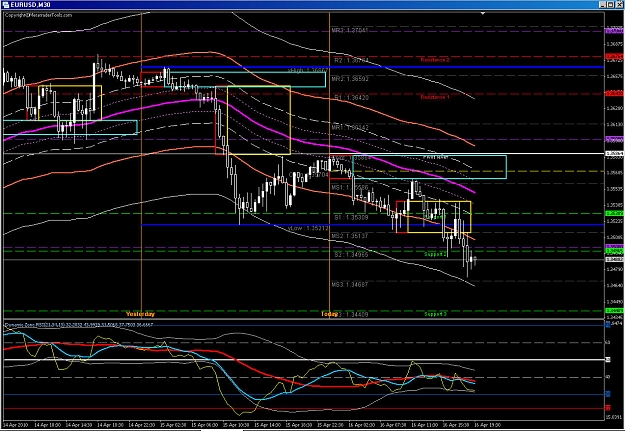Select the yLow : 1.35212 label
Screen dimensions: 625x431
pyautogui.click(x=308, y=228)
